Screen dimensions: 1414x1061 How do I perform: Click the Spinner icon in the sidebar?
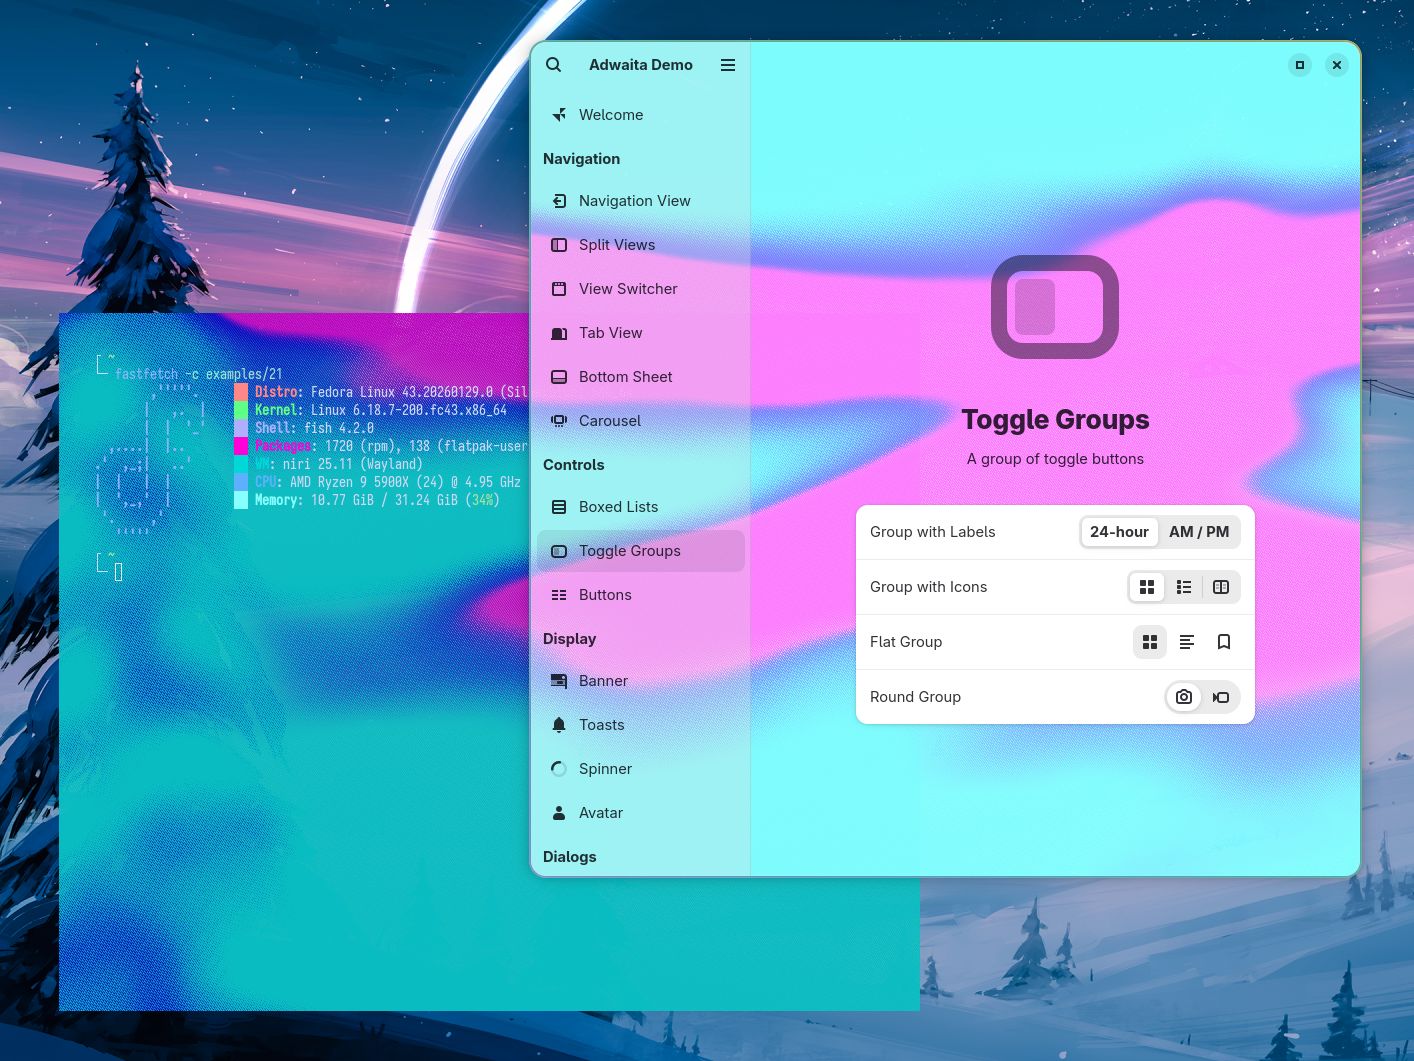tap(559, 769)
